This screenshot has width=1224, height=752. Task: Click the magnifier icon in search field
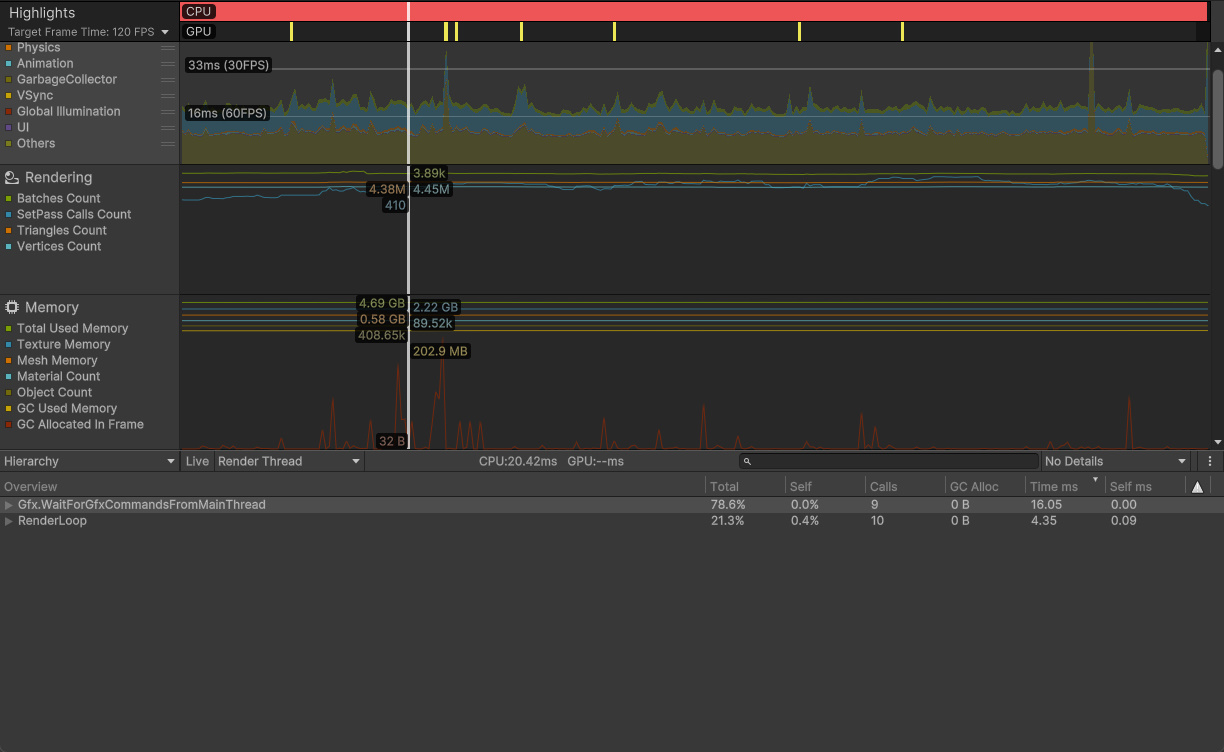(x=747, y=462)
